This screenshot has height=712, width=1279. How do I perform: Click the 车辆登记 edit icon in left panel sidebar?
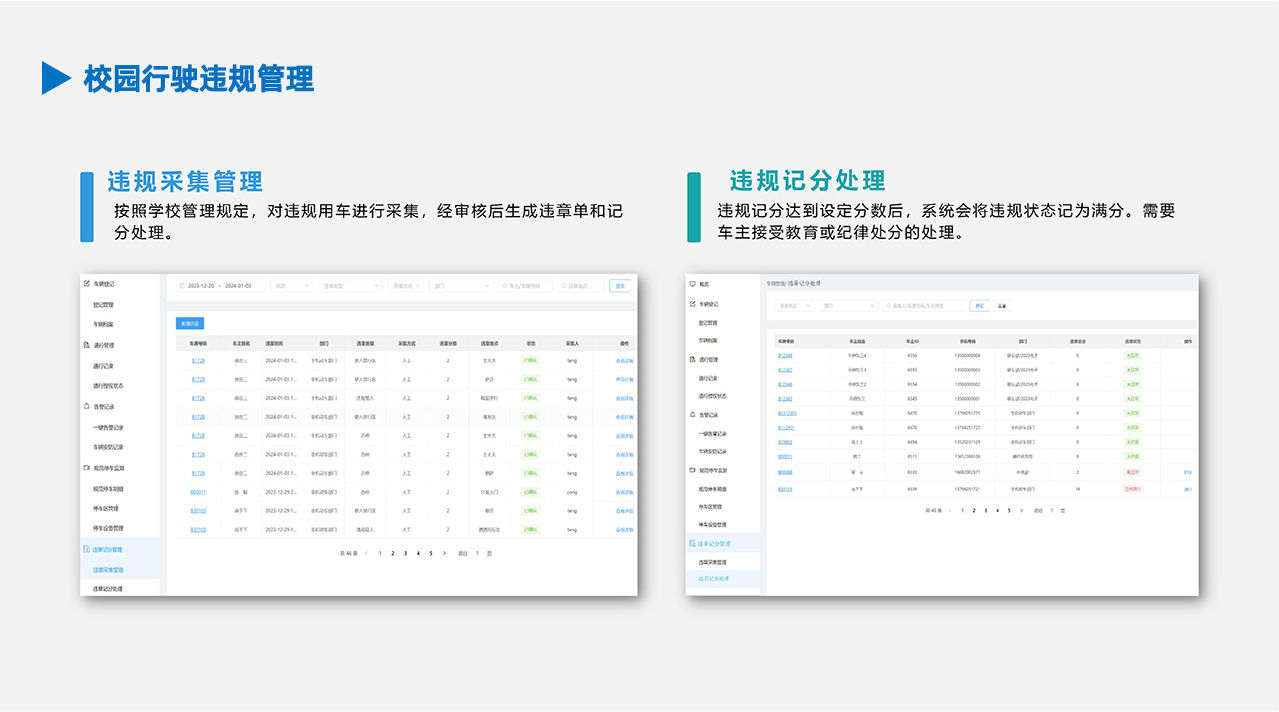click(x=87, y=284)
